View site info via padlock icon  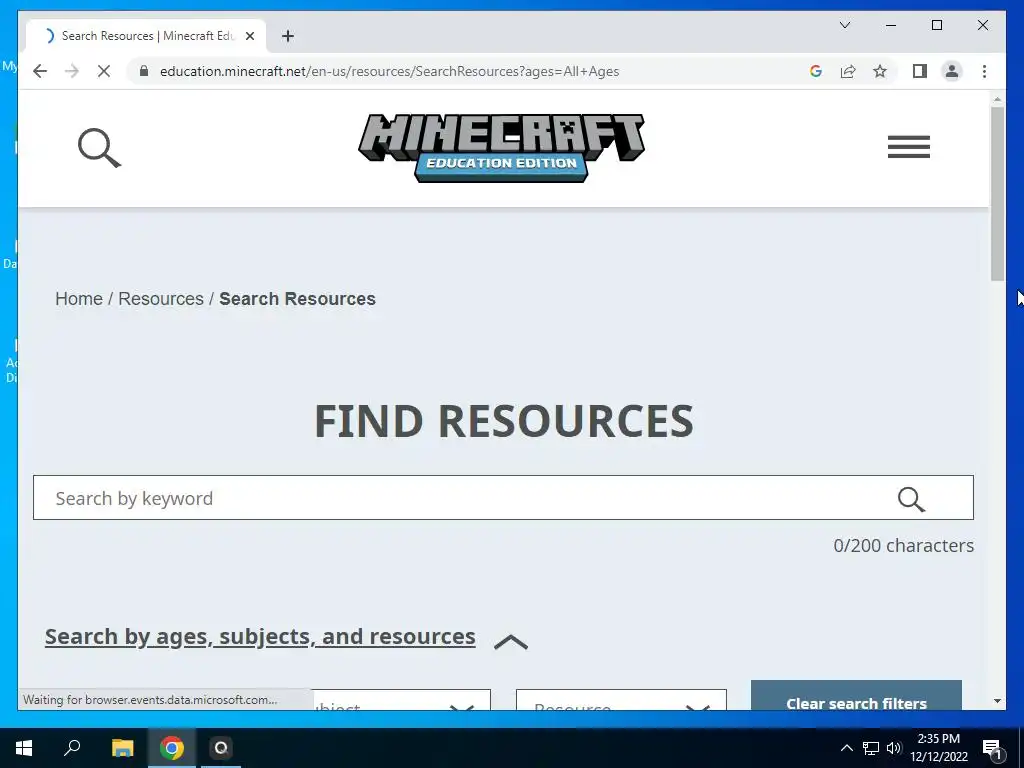144,71
